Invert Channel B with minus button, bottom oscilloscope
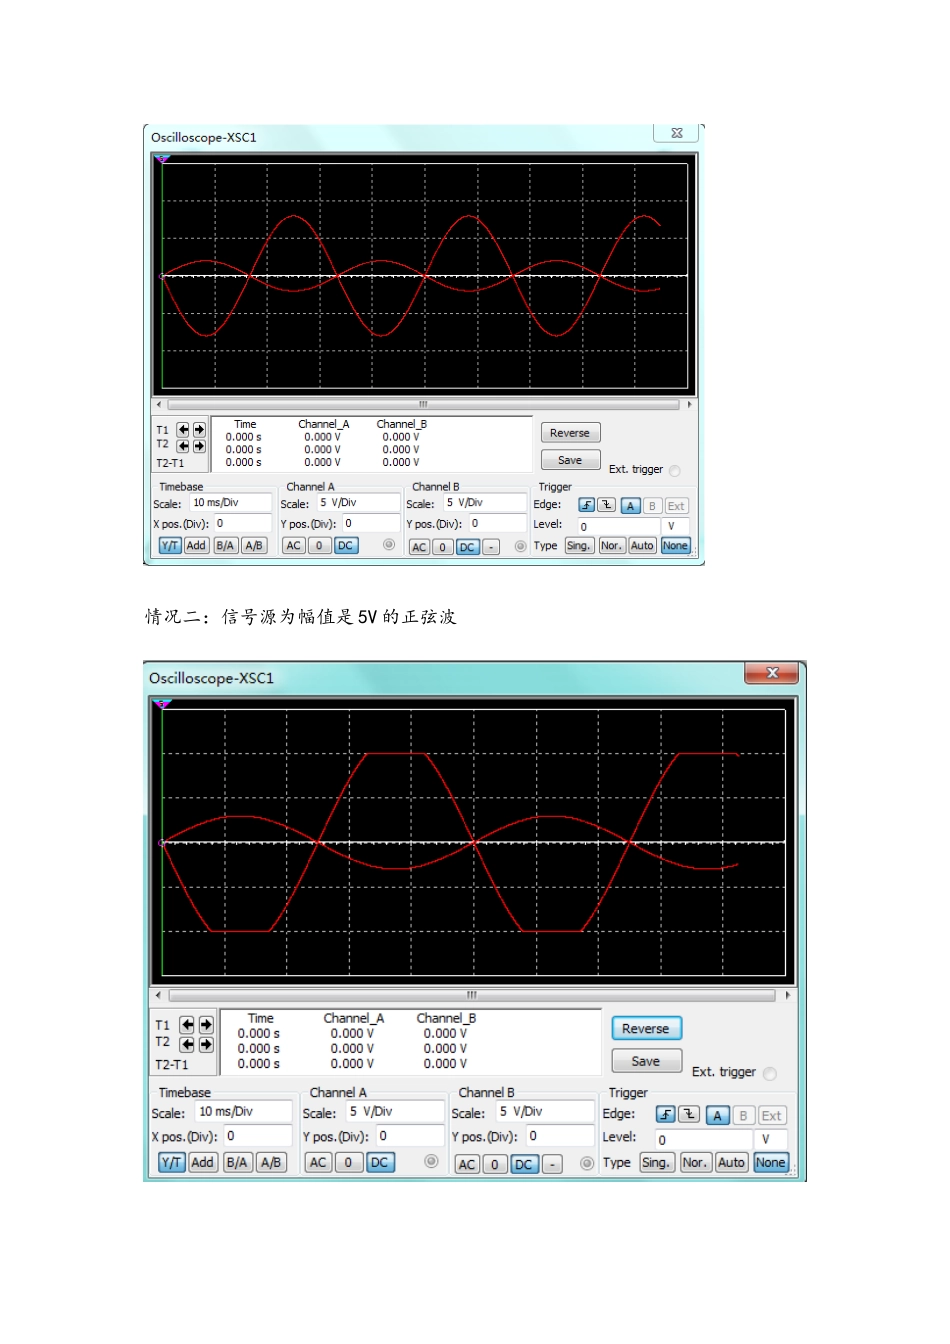This screenshot has width=950, height=1344. pyautogui.click(x=552, y=1165)
